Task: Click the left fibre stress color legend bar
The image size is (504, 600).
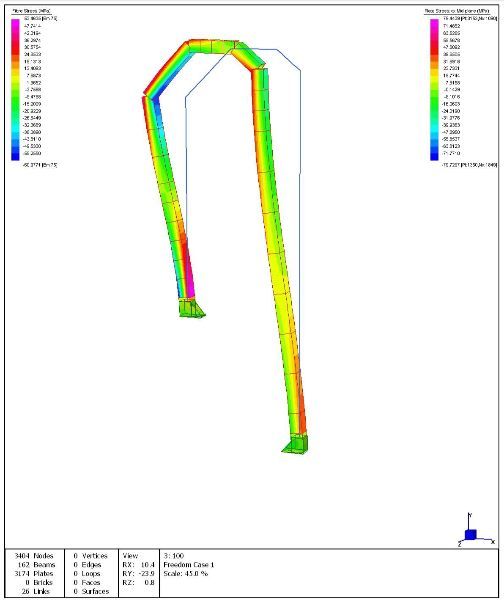Action: 15,89
